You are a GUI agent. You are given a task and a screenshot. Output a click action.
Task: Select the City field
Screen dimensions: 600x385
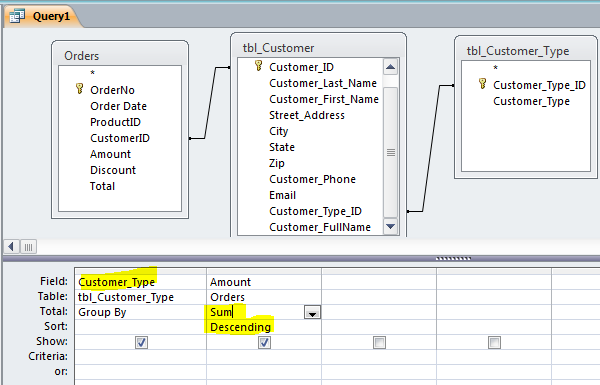[x=278, y=131]
